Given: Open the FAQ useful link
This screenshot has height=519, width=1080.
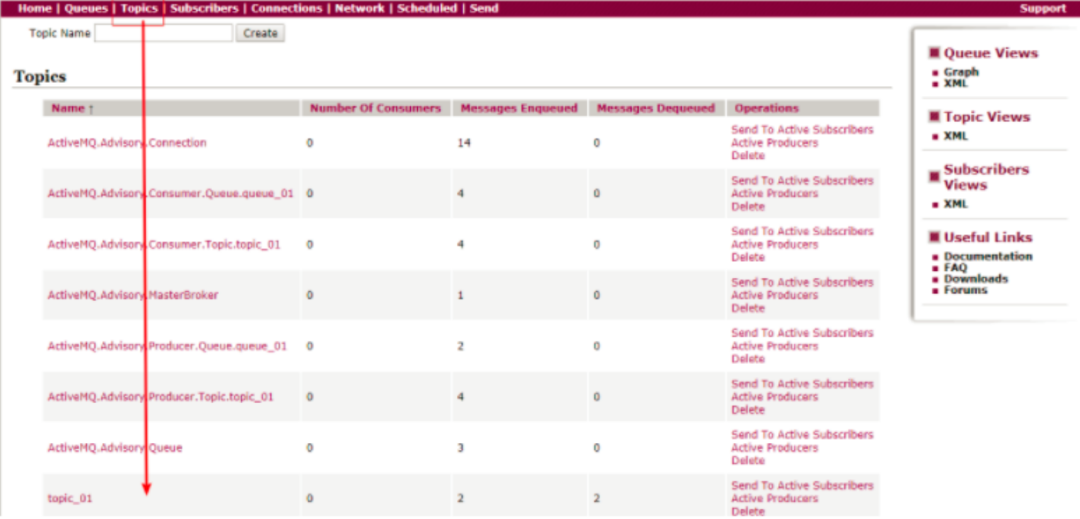Looking at the screenshot, I should (x=955, y=268).
